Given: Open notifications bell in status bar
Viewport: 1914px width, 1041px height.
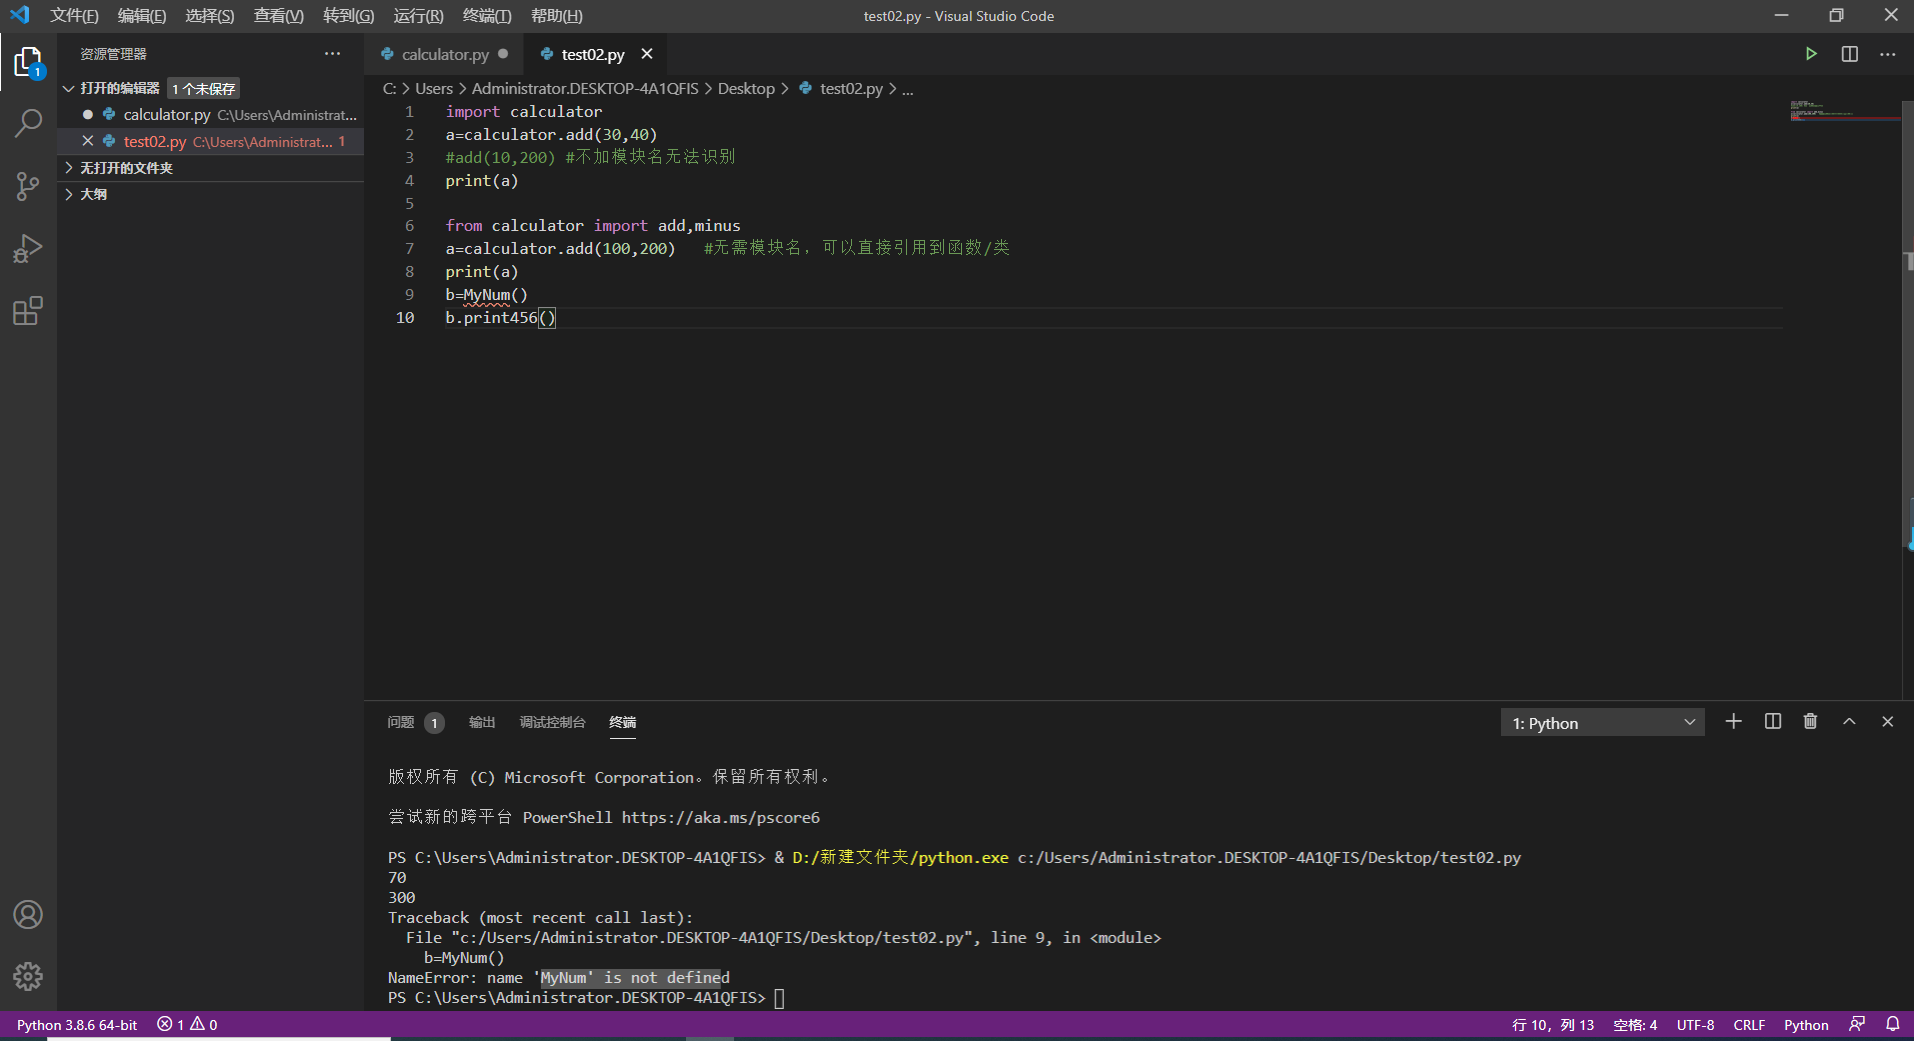Looking at the screenshot, I should [x=1893, y=1024].
